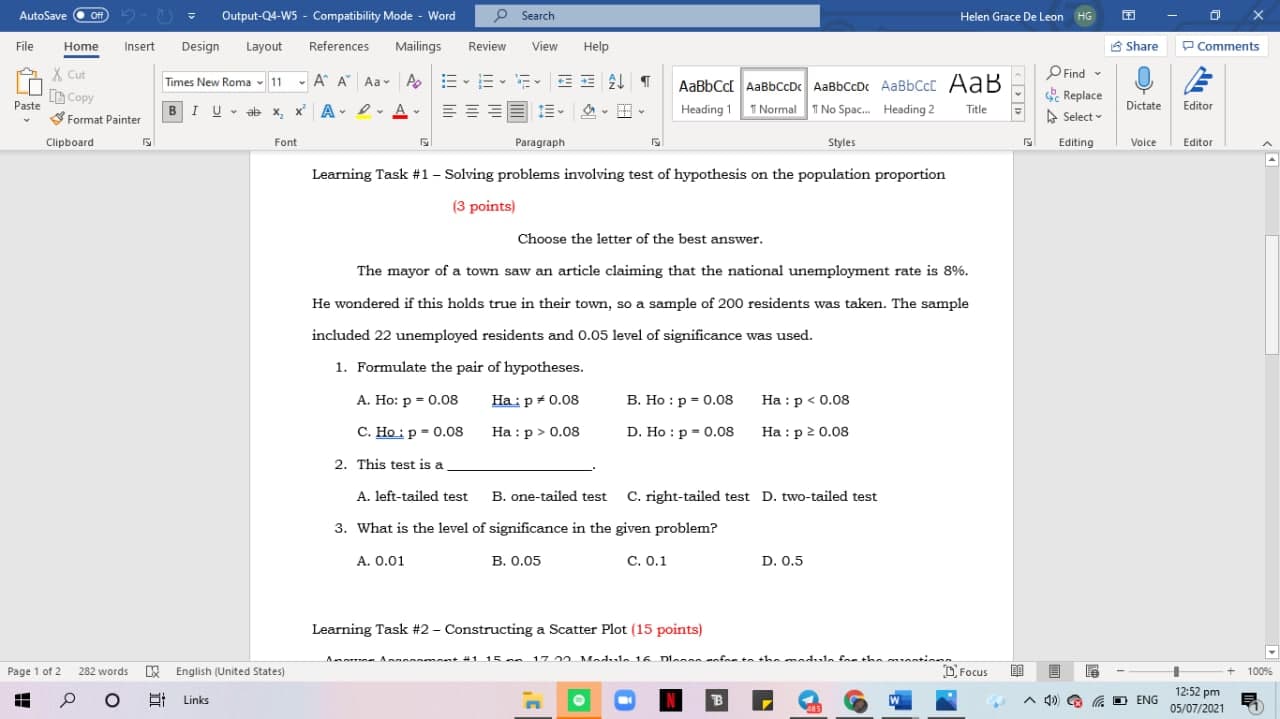Click the Search box in the title bar
The height and width of the screenshot is (719, 1280).
[x=645, y=15]
